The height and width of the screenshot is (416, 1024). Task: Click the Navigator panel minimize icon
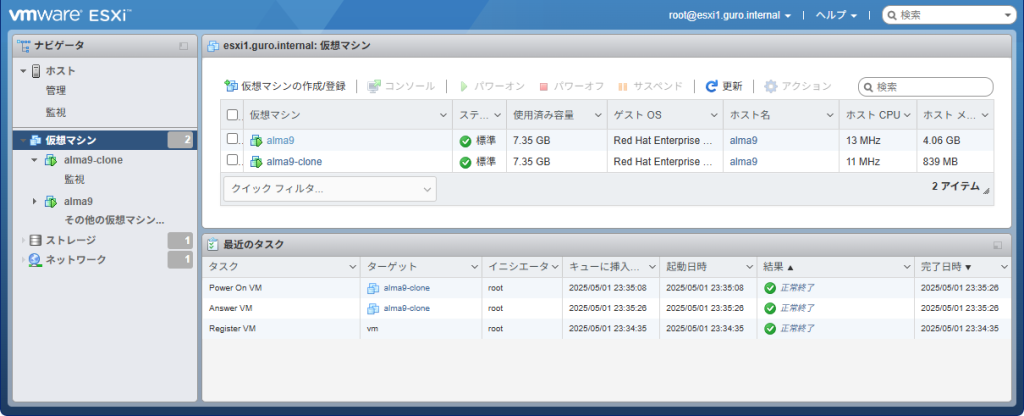184,46
